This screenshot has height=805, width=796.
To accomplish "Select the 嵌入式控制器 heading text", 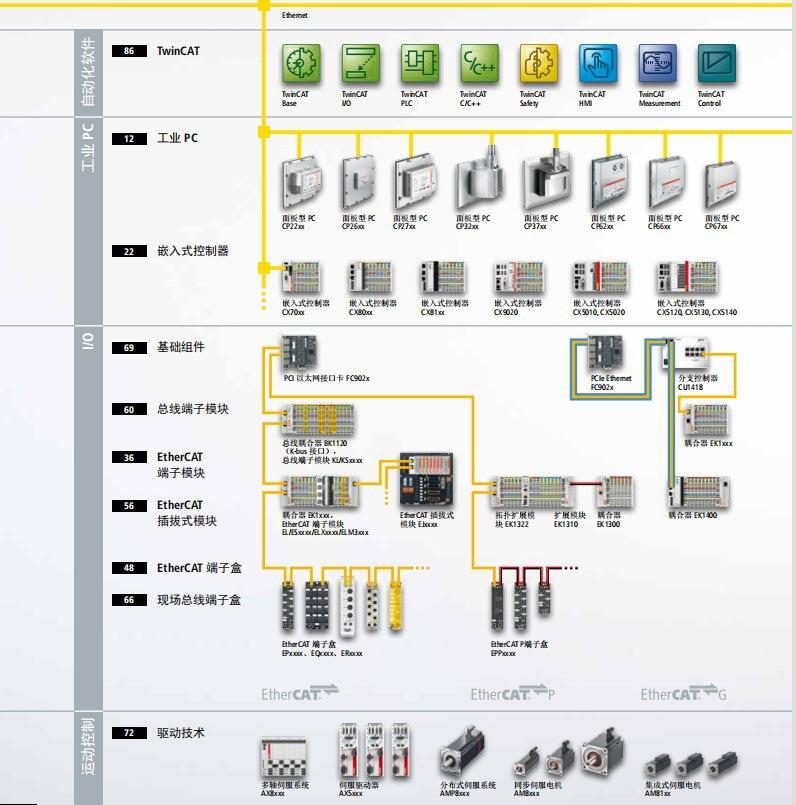I will [193, 251].
